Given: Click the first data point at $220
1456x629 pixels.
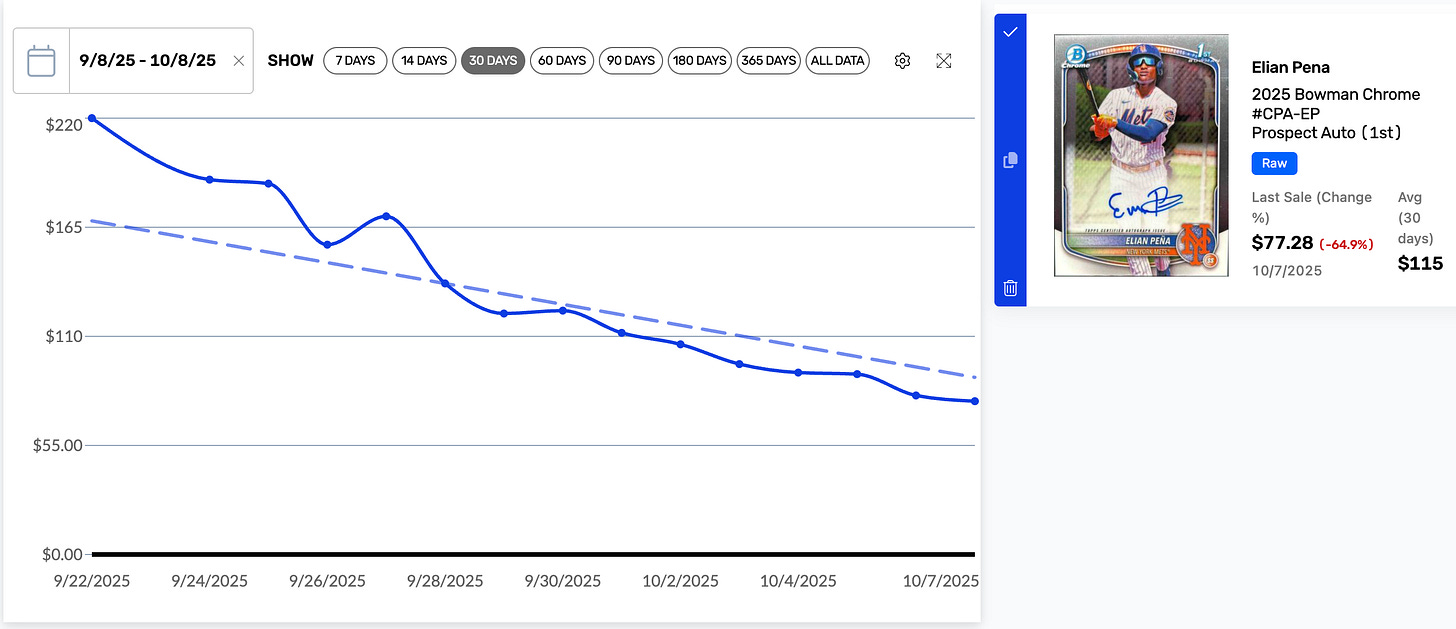Looking at the screenshot, I should click(92, 118).
